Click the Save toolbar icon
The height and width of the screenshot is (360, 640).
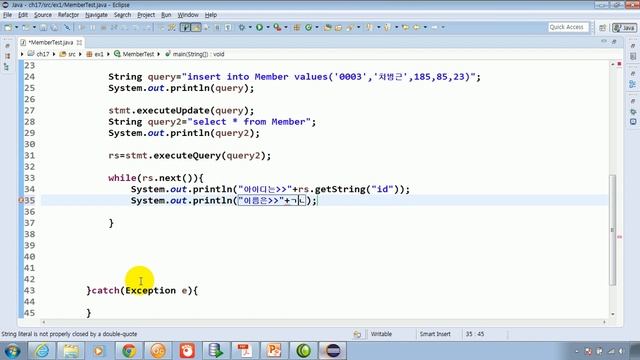pyautogui.click(x=43, y=27)
